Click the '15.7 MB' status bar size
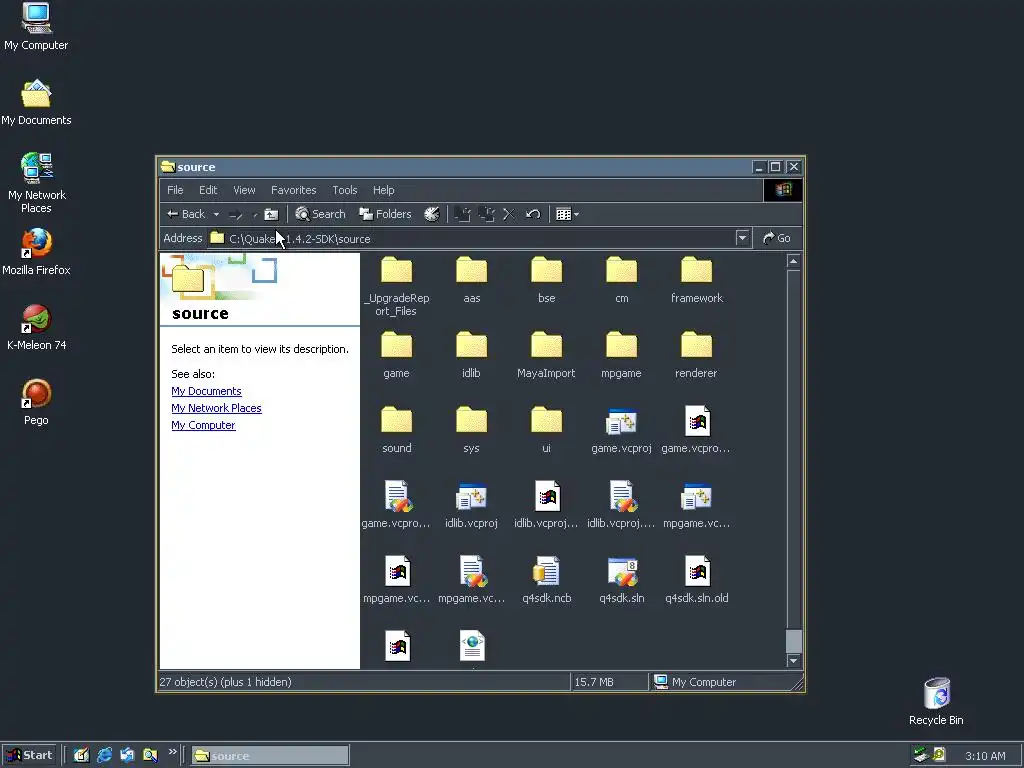 coord(594,682)
